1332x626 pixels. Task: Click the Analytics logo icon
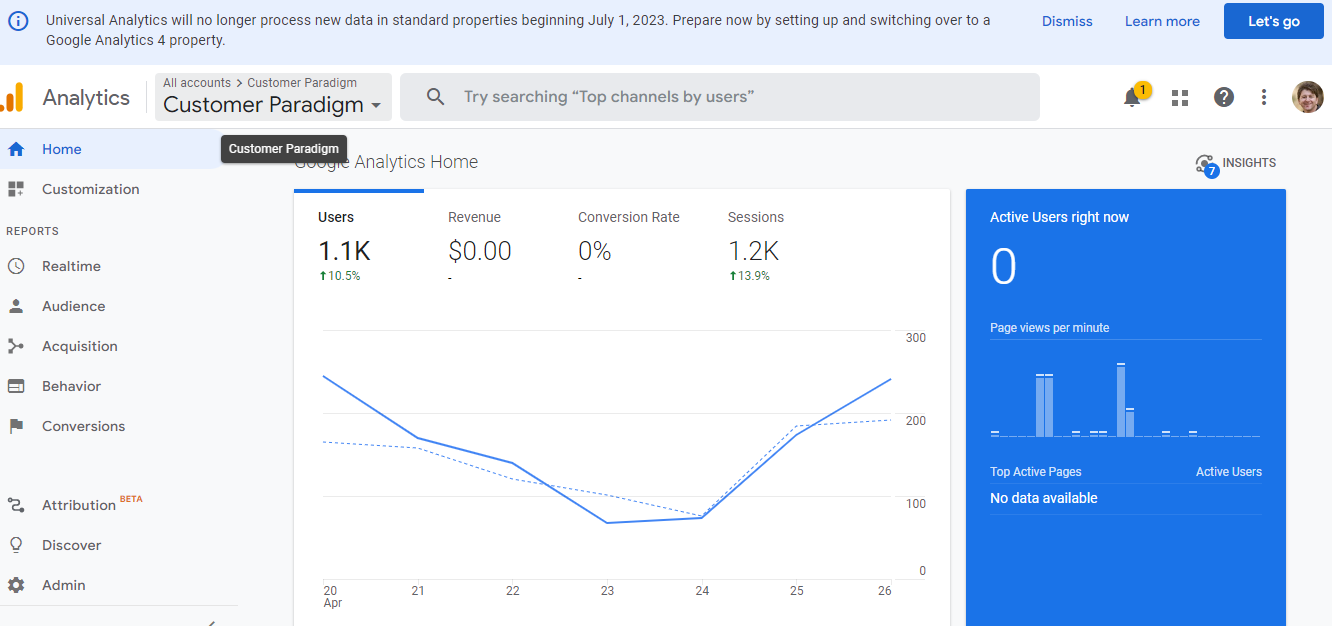pyautogui.click(x=16, y=96)
